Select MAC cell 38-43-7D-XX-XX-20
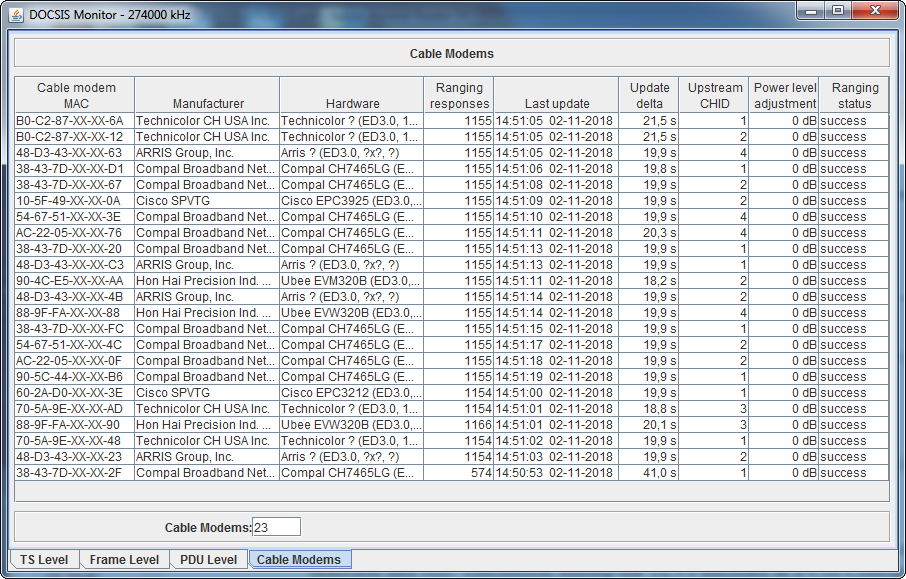Screen dimensions: 906x579 [x=75, y=249]
